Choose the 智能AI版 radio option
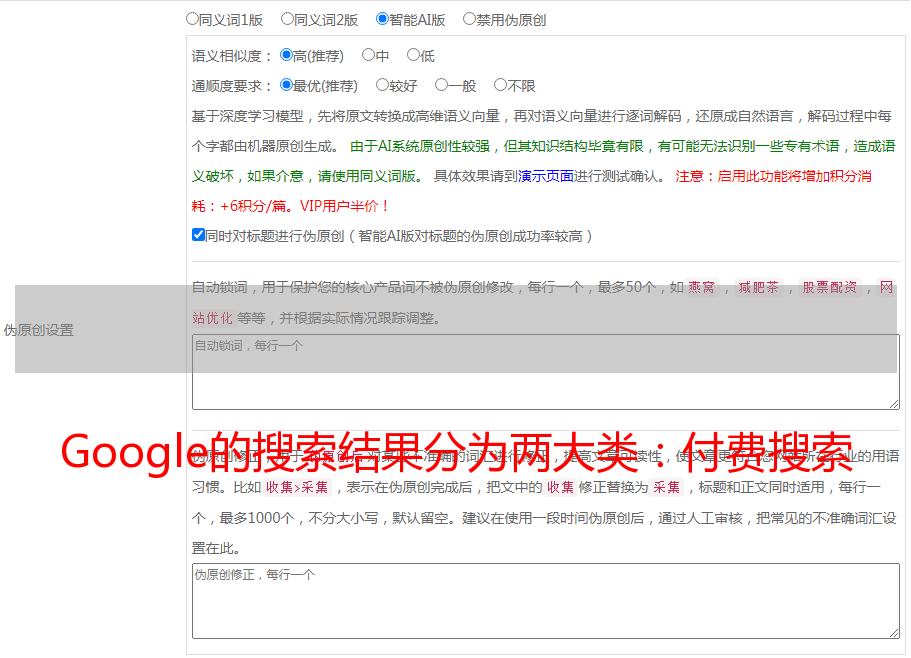911x658 pixels. (x=382, y=19)
